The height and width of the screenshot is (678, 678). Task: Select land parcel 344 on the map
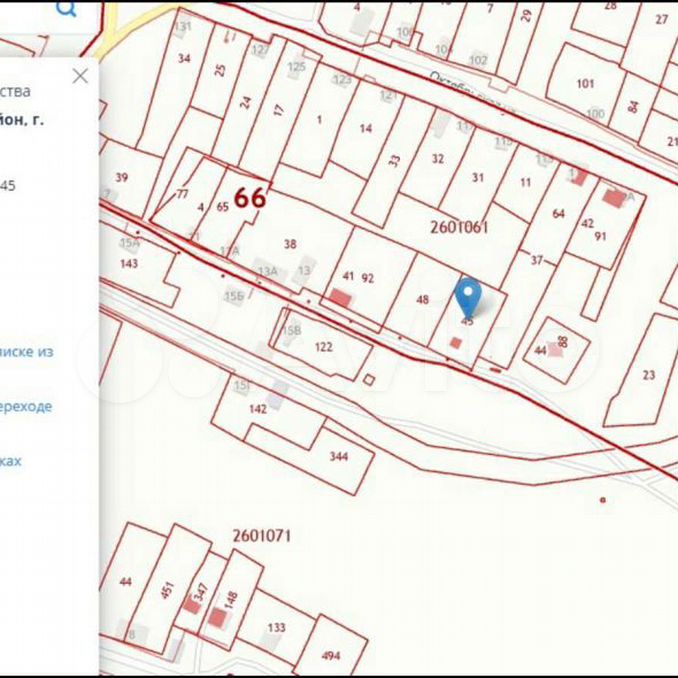tap(337, 456)
